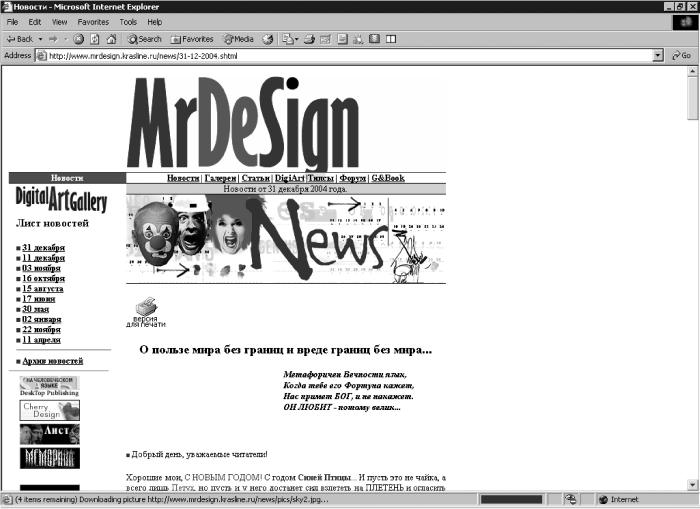The width and height of the screenshot is (700, 509).
Task: Click the status bar download progress bar
Action: click(x=512, y=499)
